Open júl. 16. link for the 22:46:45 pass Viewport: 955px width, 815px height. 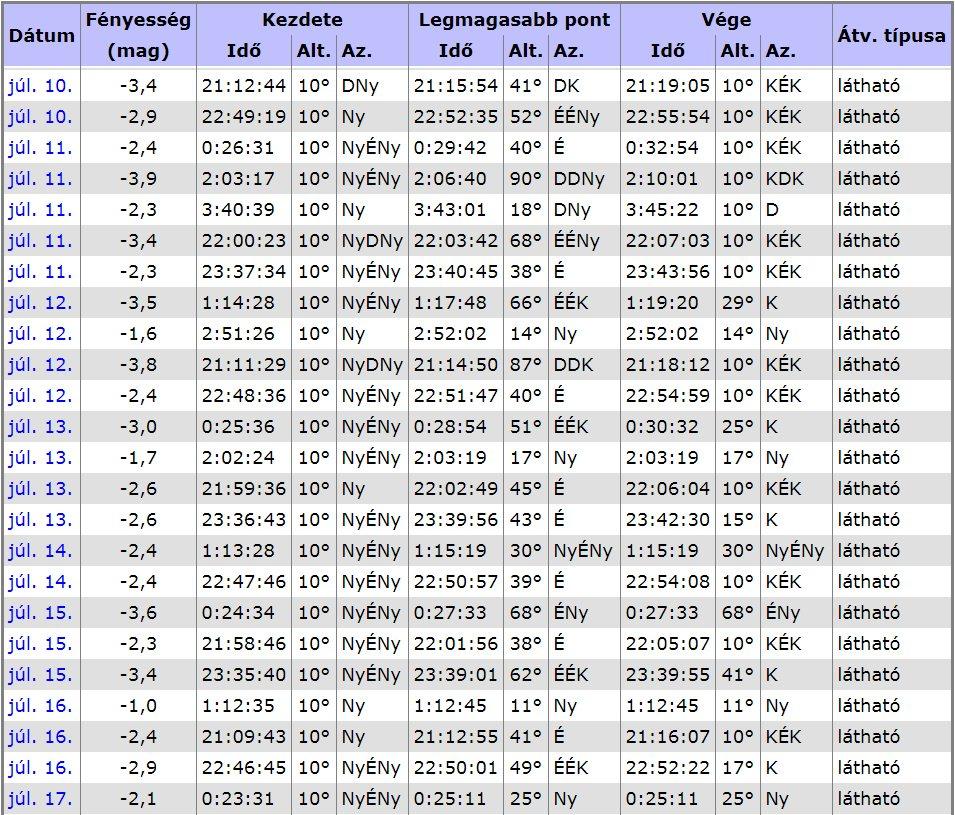pyautogui.click(x=40, y=768)
